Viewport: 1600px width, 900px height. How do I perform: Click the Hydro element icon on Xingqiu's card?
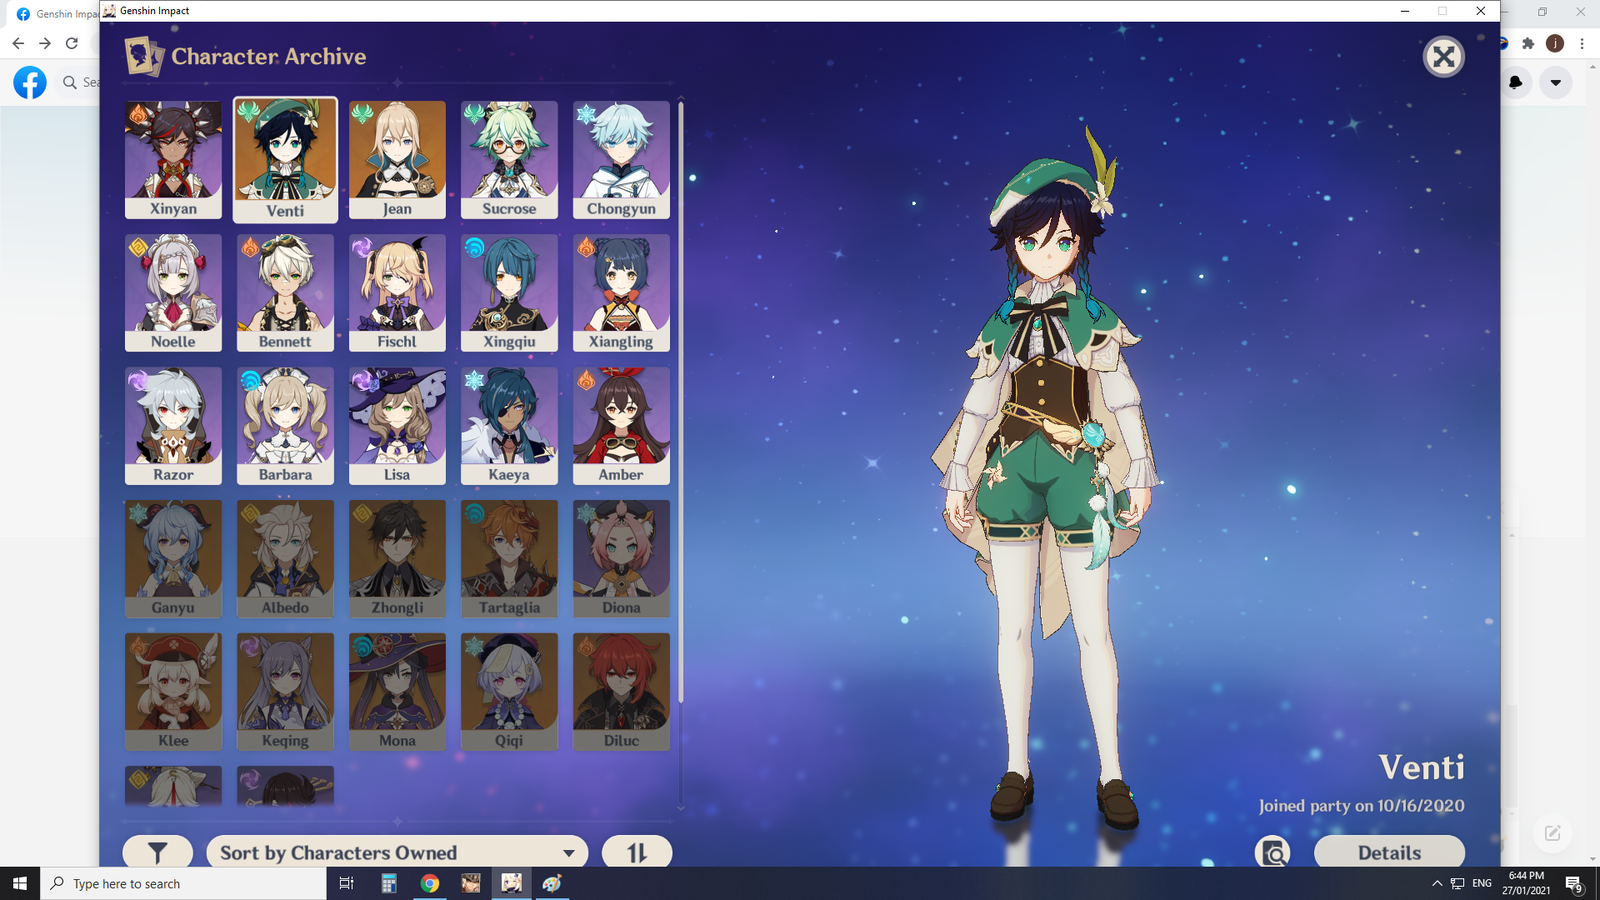474,247
